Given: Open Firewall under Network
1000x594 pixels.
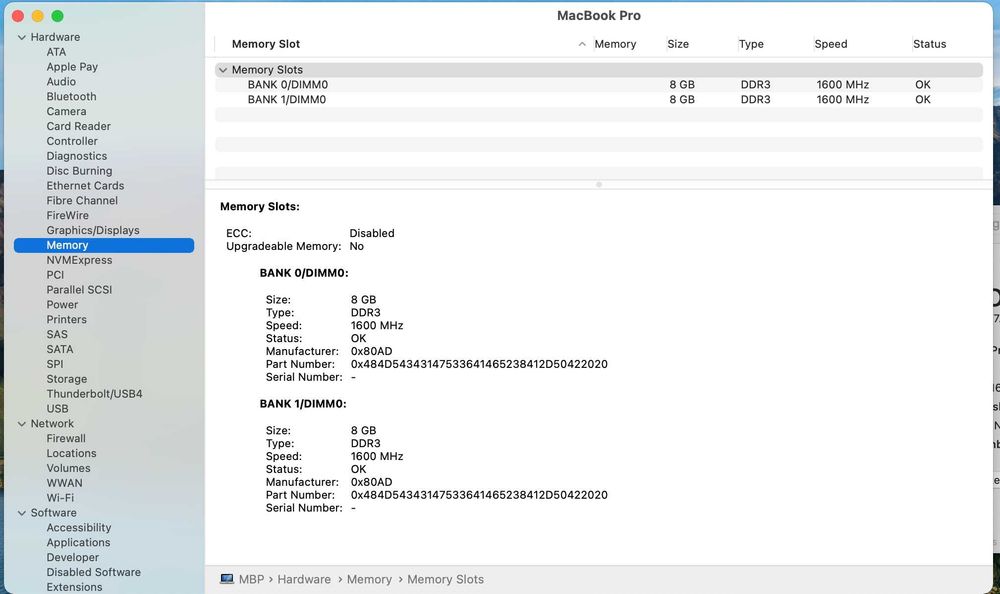Looking at the screenshot, I should (x=66, y=438).
